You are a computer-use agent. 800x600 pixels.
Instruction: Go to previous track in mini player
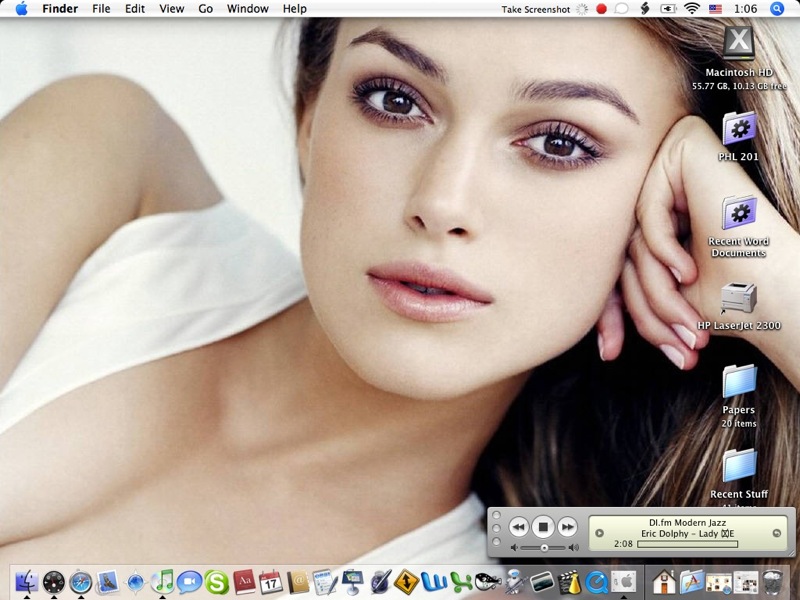518,526
